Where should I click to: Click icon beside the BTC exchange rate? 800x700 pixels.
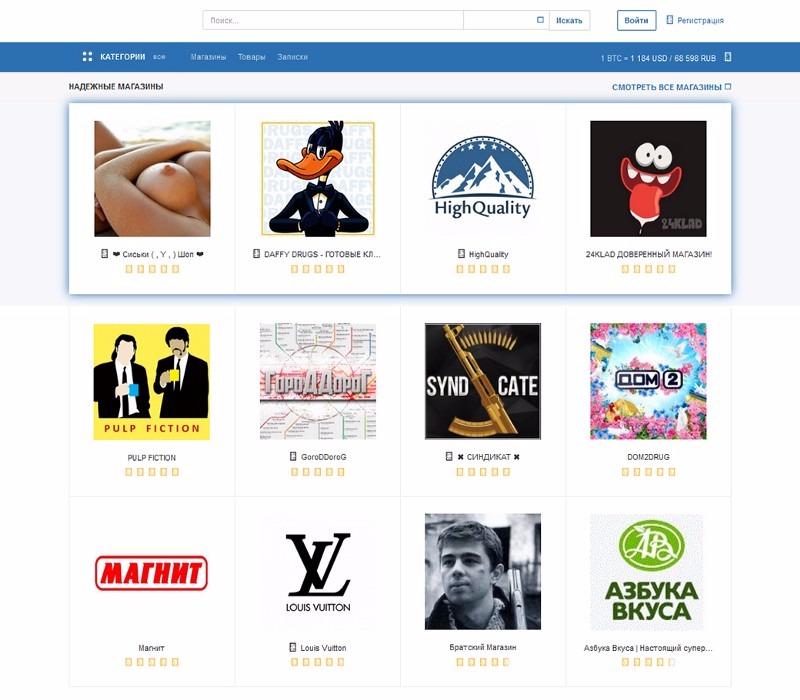[x=728, y=57]
